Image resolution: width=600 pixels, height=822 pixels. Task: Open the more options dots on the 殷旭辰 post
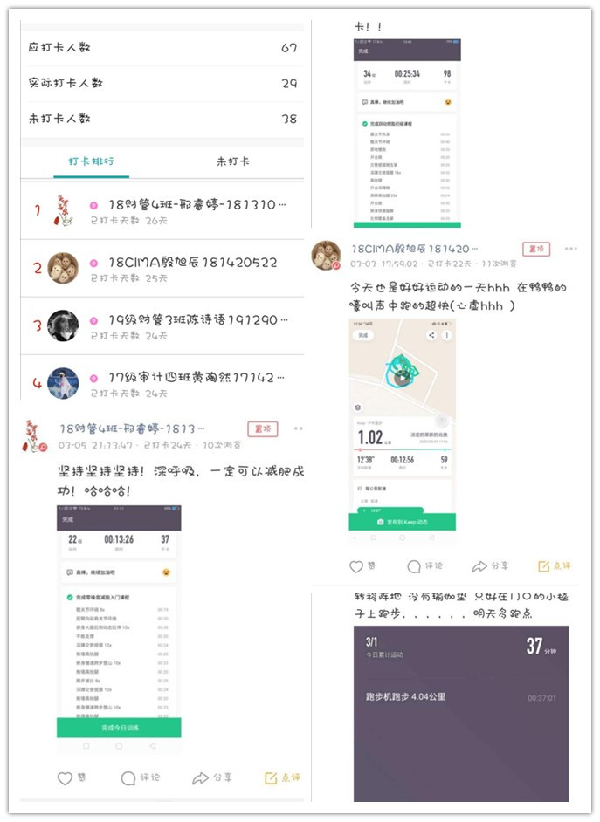(x=571, y=248)
